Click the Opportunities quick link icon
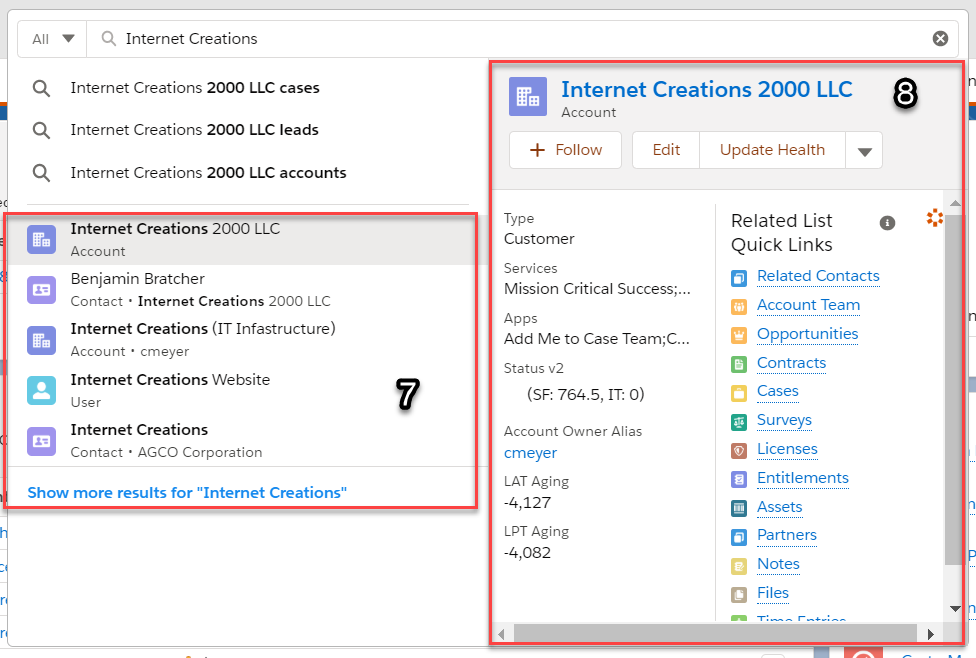 point(737,334)
